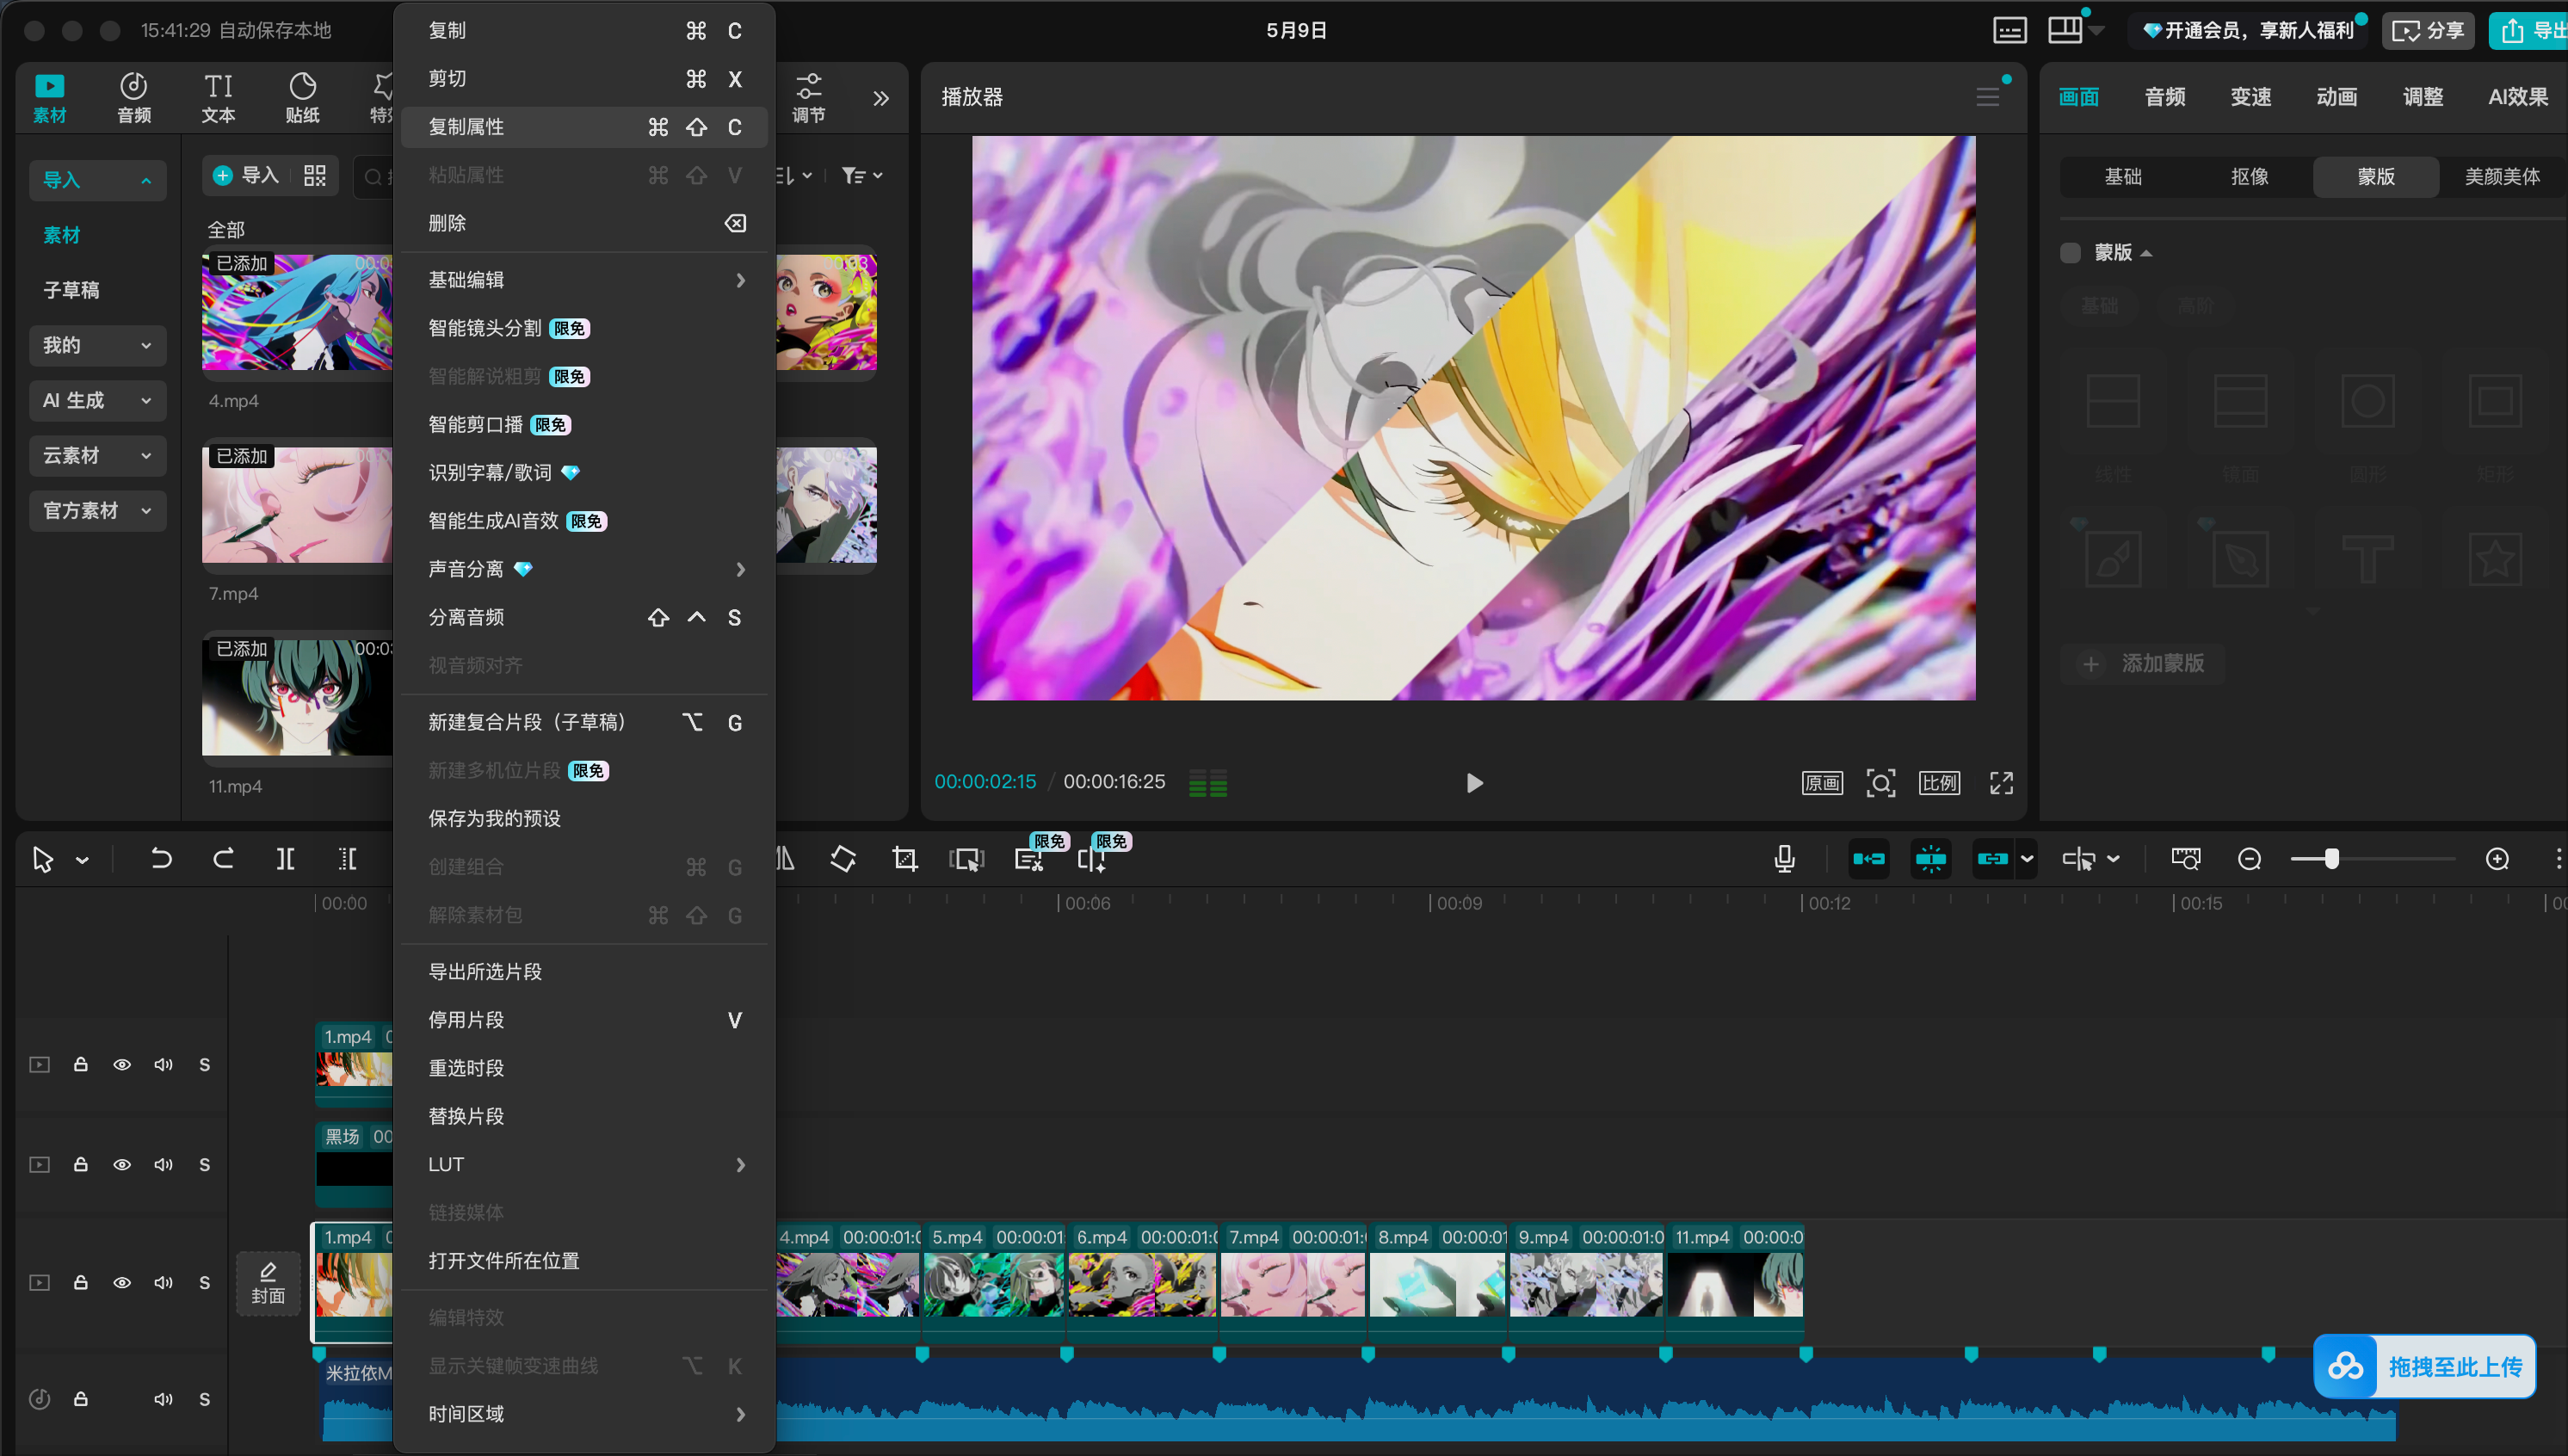The height and width of the screenshot is (1456, 2568).
Task: Toggle visibility of the 黑场 track
Action: (x=122, y=1164)
